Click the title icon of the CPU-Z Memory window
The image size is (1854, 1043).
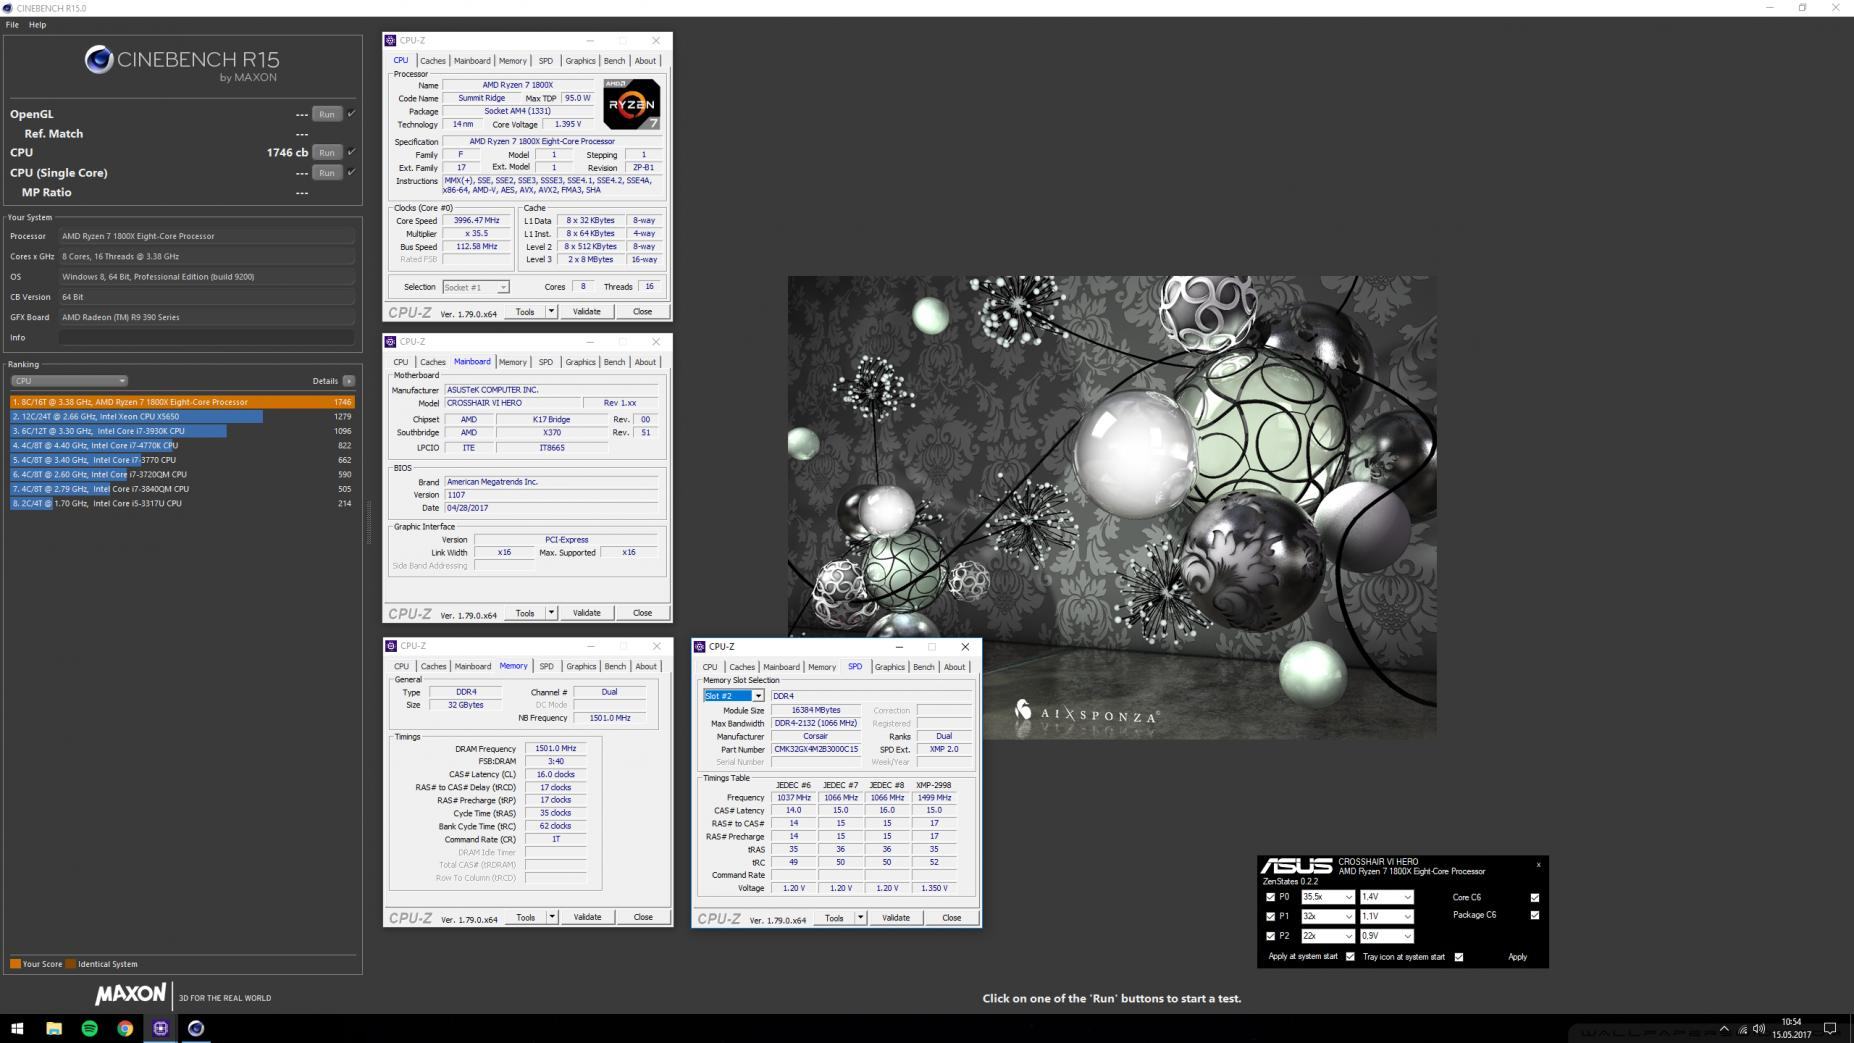391,646
